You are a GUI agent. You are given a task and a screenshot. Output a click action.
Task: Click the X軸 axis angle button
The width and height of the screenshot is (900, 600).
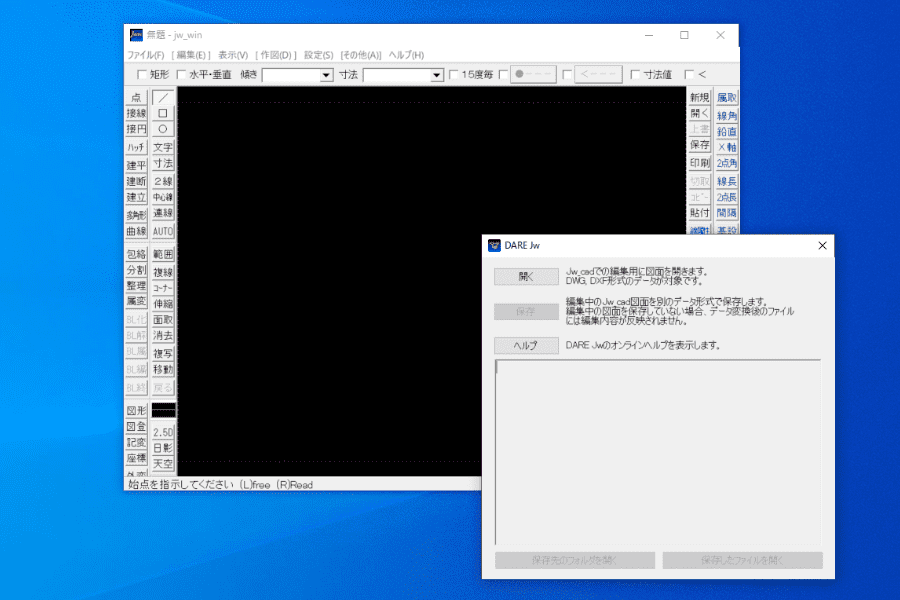[x=727, y=147]
